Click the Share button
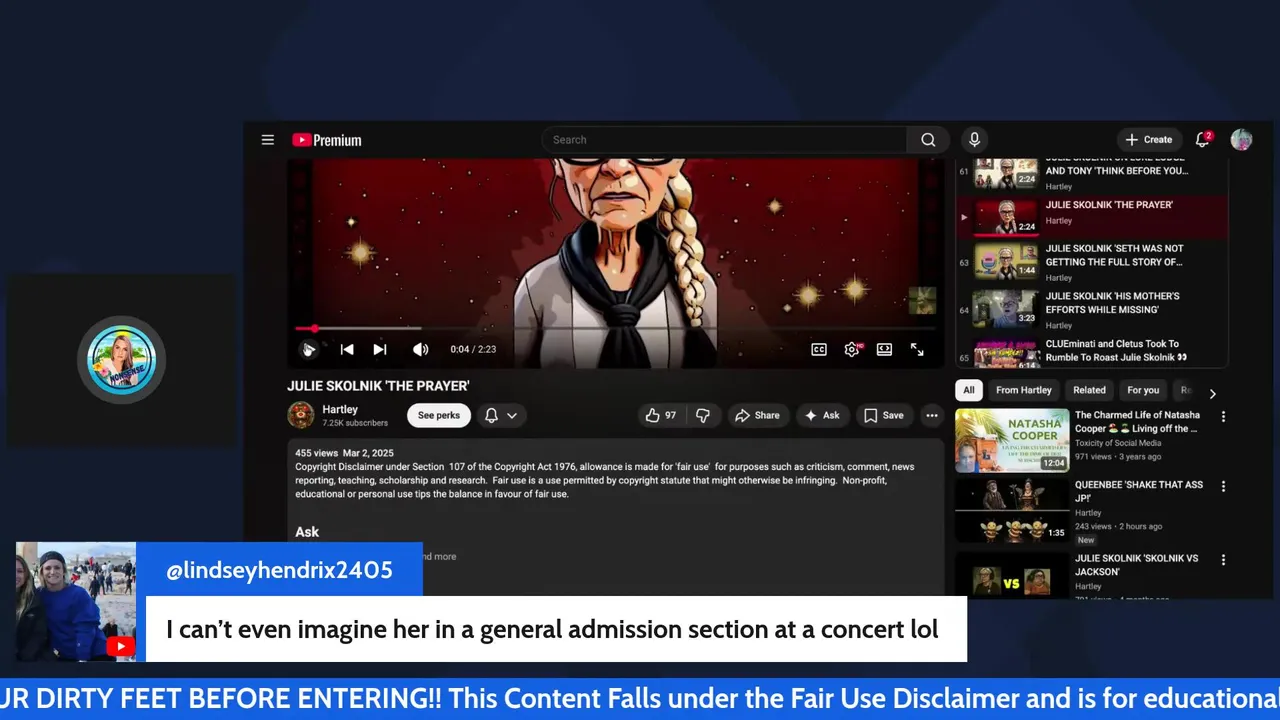This screenshot has width=1280, height=720. pyautogui.click(x=758, y=415)
